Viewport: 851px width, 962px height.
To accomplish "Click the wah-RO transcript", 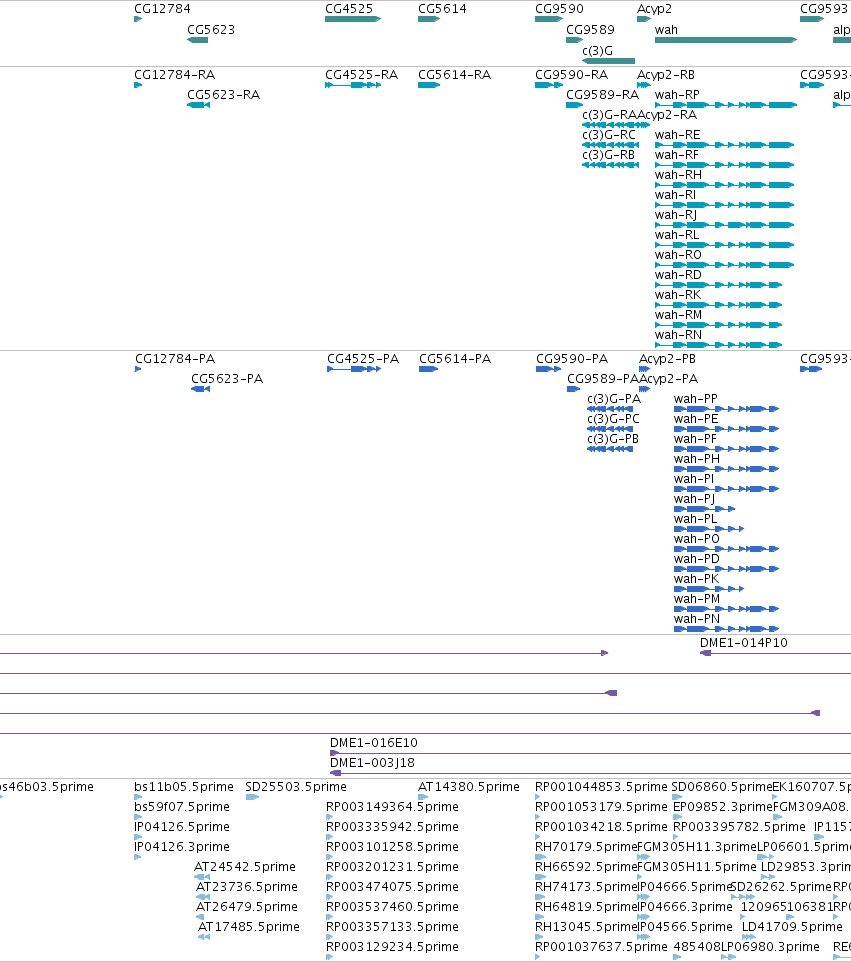I will [725, 265].
